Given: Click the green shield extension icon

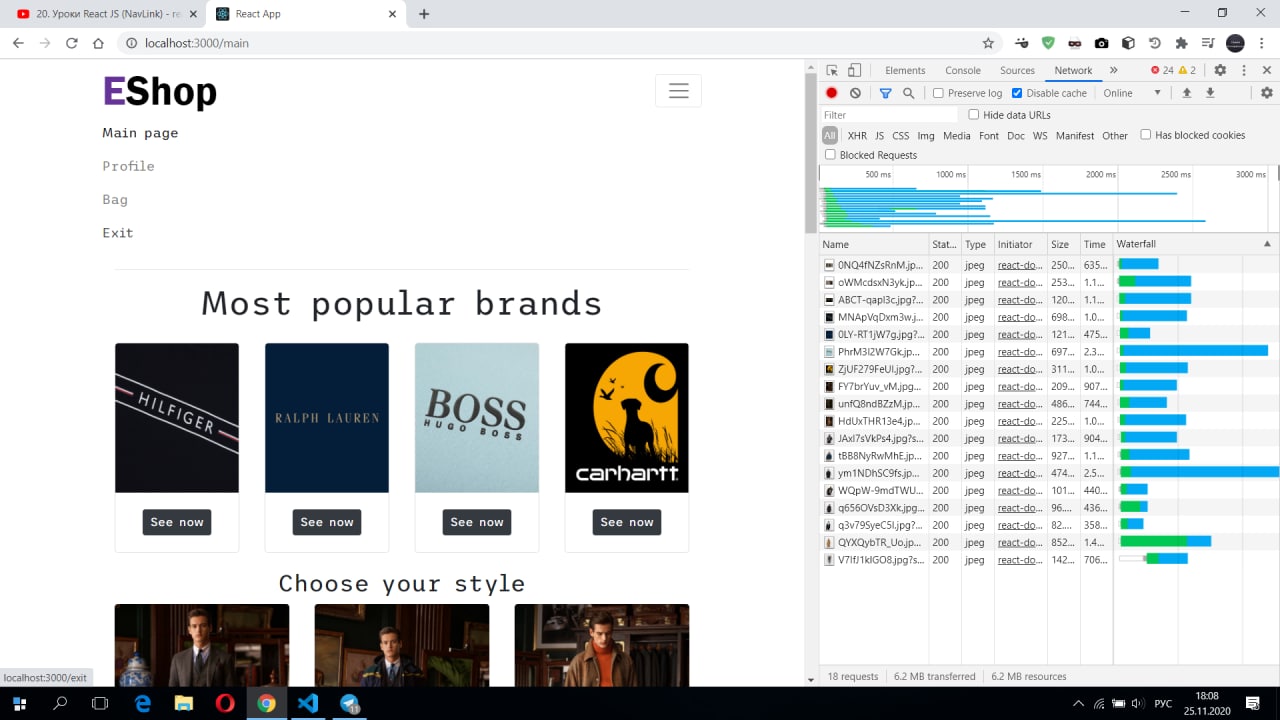Looking at the screenshot, I should [x=1048, y=43].
